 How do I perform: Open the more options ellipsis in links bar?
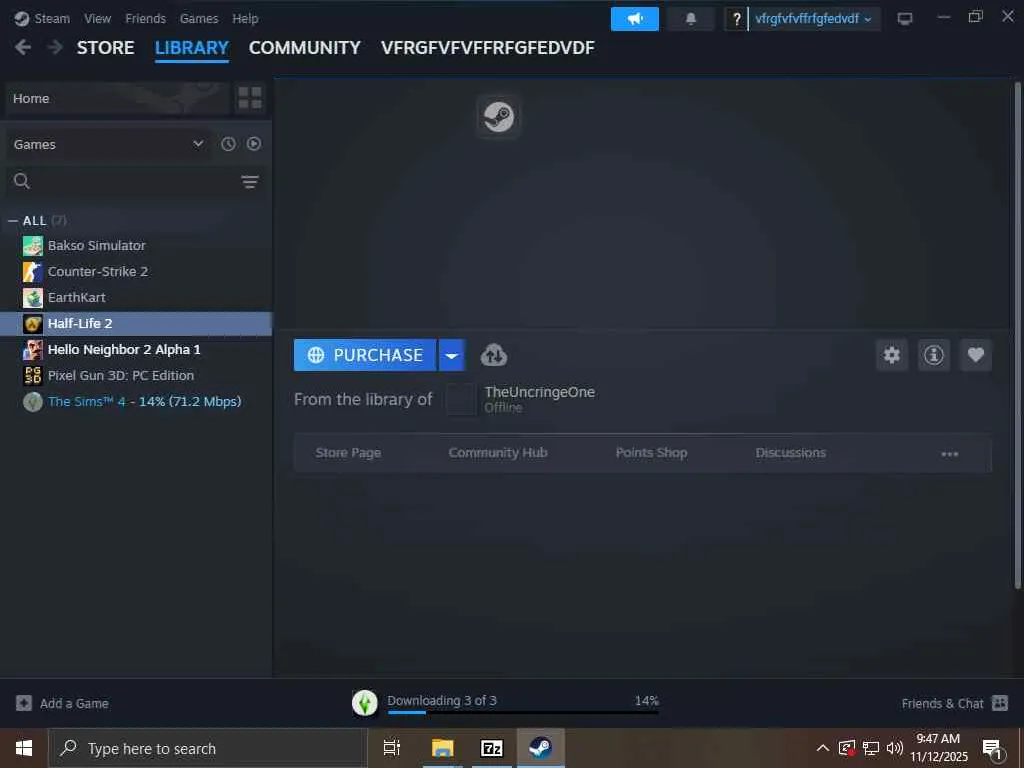950,453
